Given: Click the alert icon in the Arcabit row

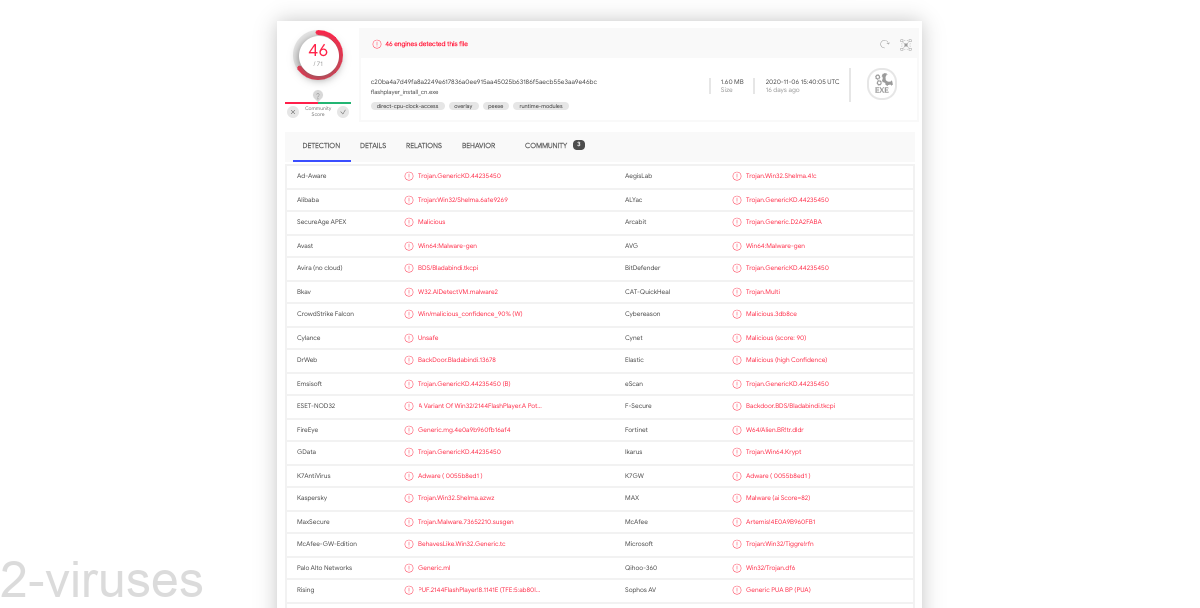Looking at the screenshot, I should coord(737,222).
